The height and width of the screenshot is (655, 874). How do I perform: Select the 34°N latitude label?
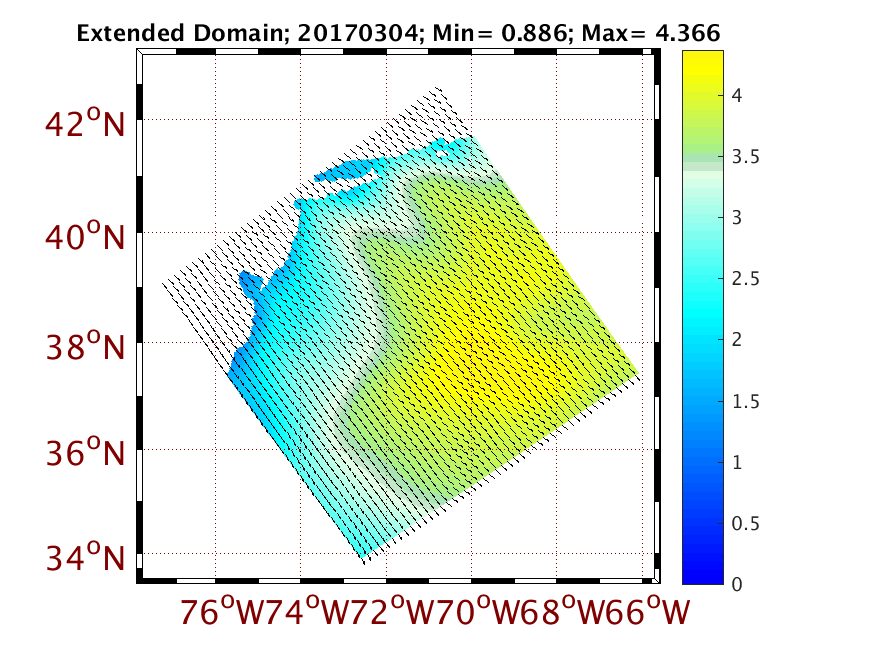pos(85,556)
